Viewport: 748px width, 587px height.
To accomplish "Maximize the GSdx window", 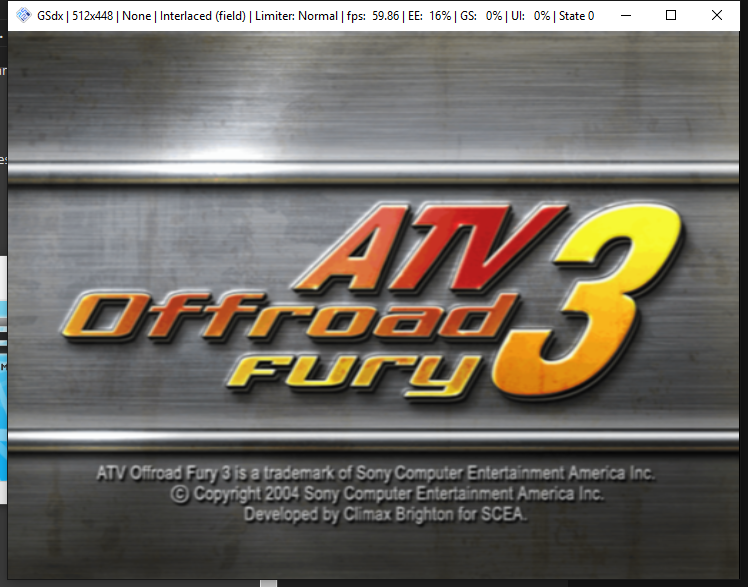I will (x=671, y=16).
